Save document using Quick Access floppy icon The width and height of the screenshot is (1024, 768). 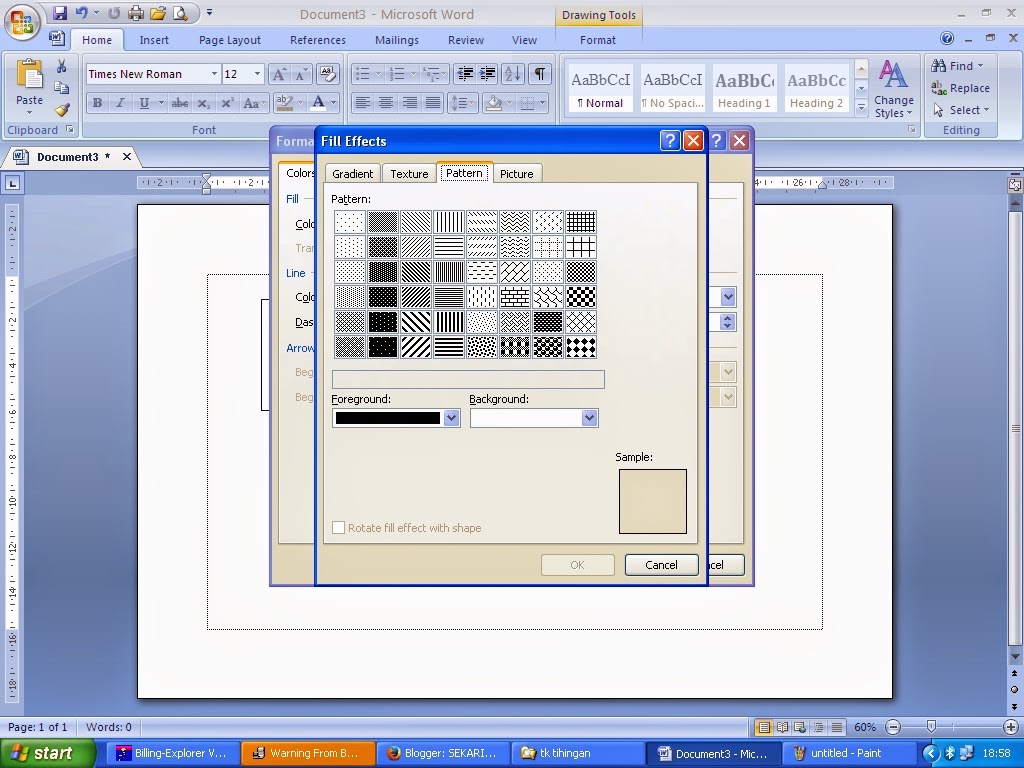pyautogui.click(x=60, y=13)
